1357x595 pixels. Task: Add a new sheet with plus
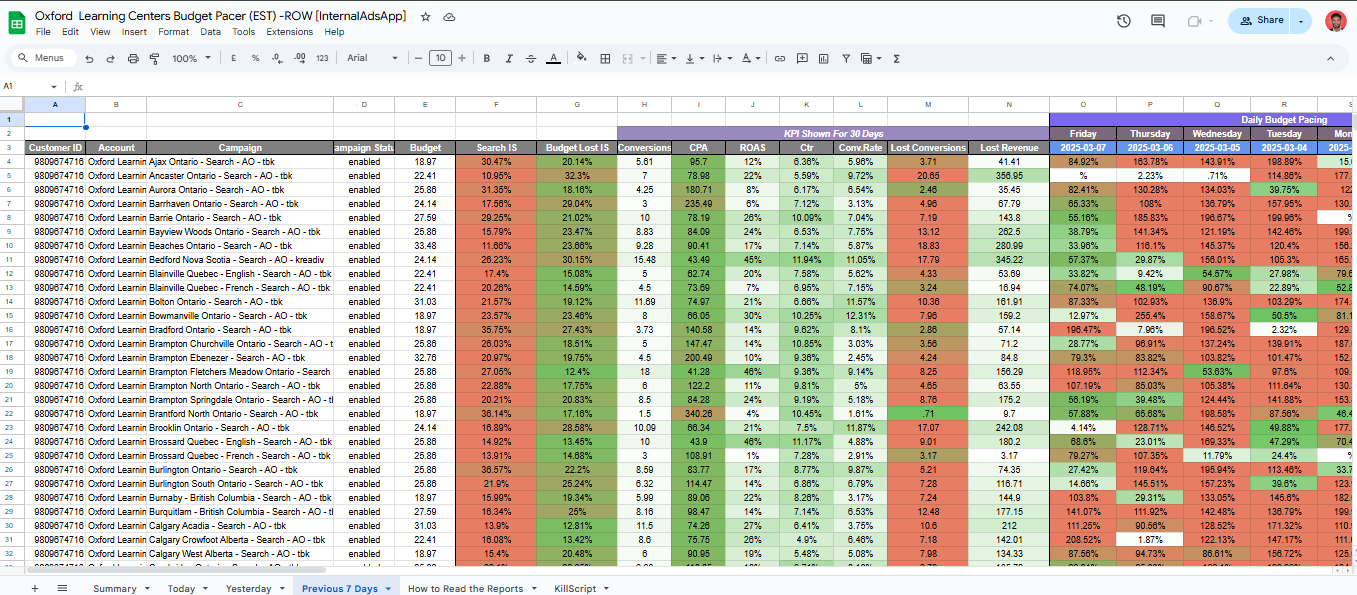tap(34, 588)
